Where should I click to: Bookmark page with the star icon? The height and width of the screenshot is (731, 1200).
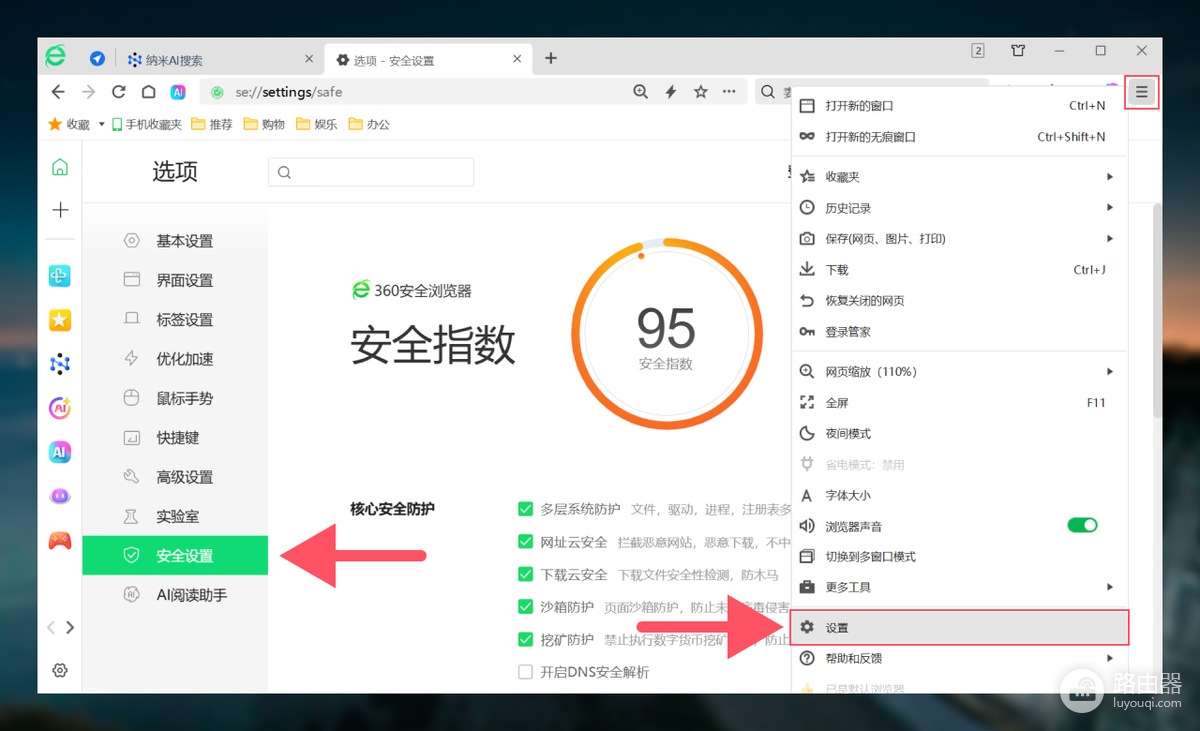coord(701,92)
